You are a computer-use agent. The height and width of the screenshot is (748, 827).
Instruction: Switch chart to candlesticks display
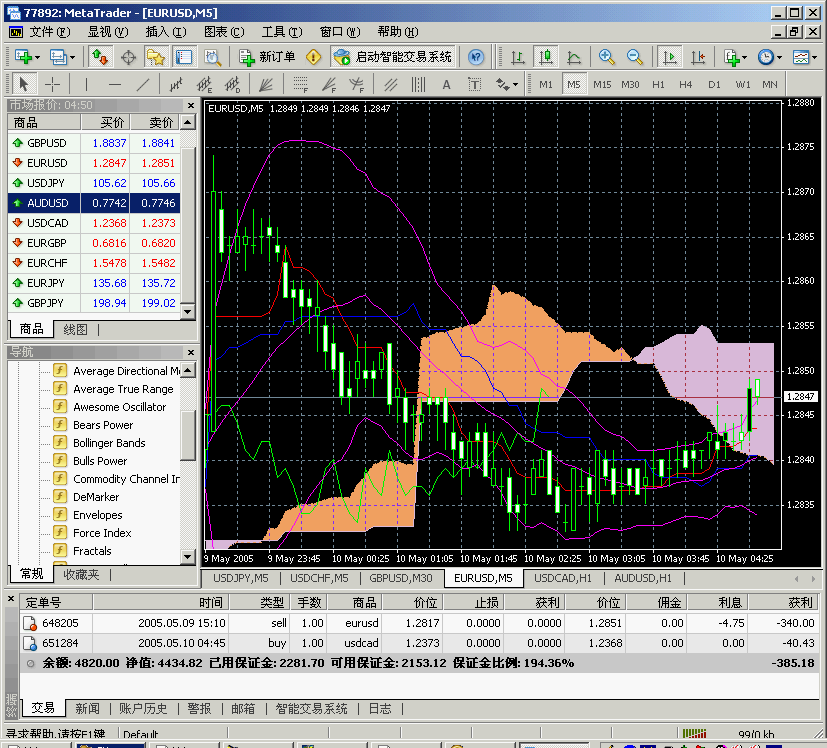pos(545,57)
